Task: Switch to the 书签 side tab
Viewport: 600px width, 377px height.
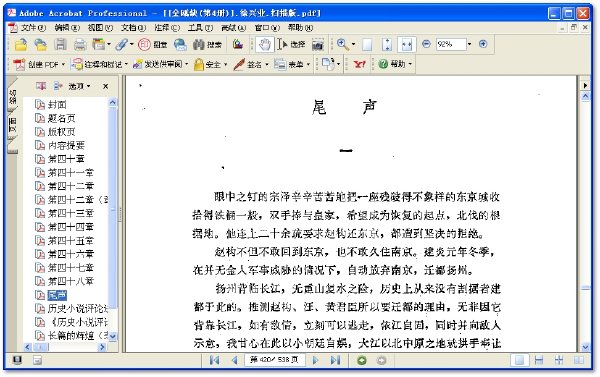Action: [13, 96]
